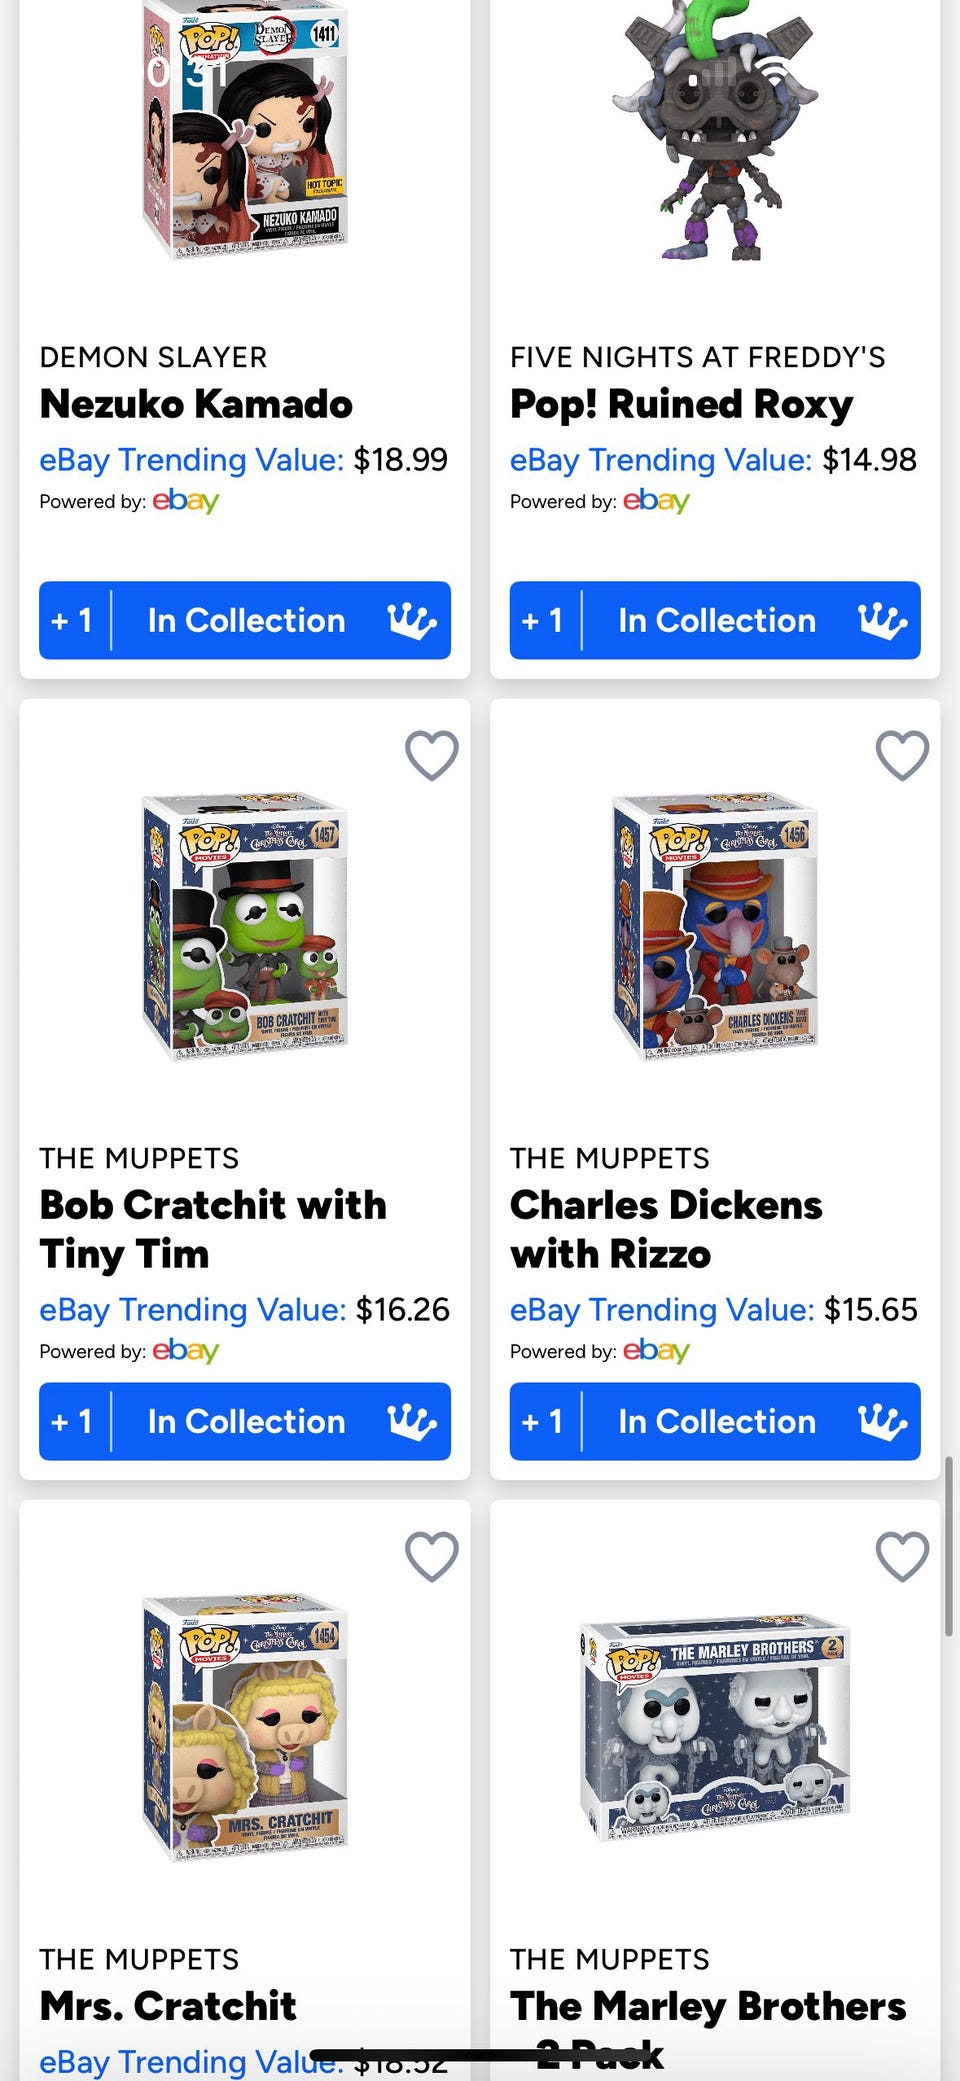Image resolution: width=960 pixels, height=2081 pixels.
Task: Click the page scrollbar on the right edge
Action: (x=948, y=1546)
